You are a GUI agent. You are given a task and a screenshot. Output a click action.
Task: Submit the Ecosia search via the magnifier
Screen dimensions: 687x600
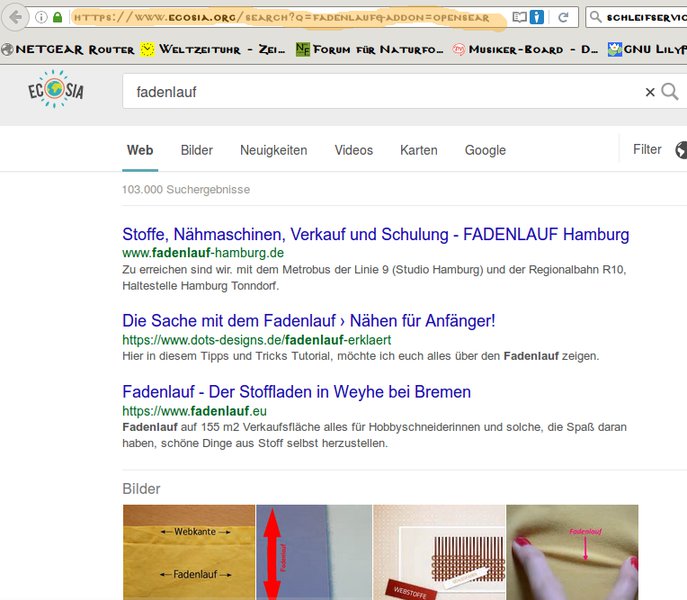(670, 92)
